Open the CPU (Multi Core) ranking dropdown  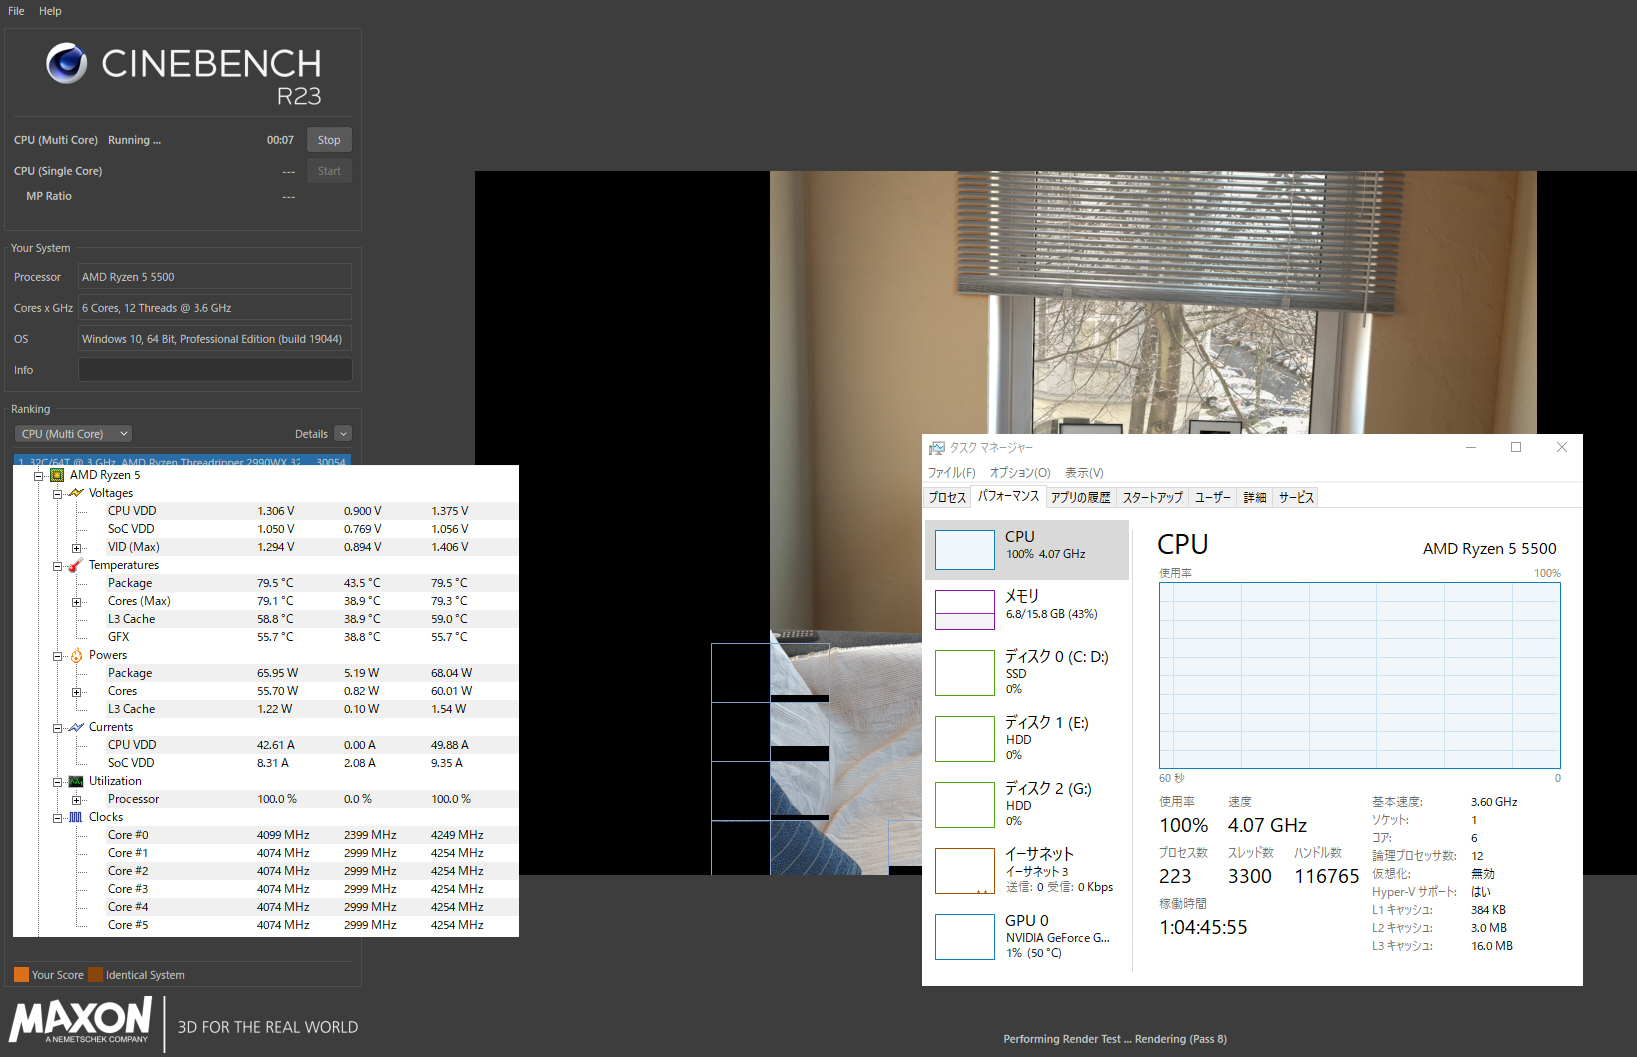[x=74, y=434]
